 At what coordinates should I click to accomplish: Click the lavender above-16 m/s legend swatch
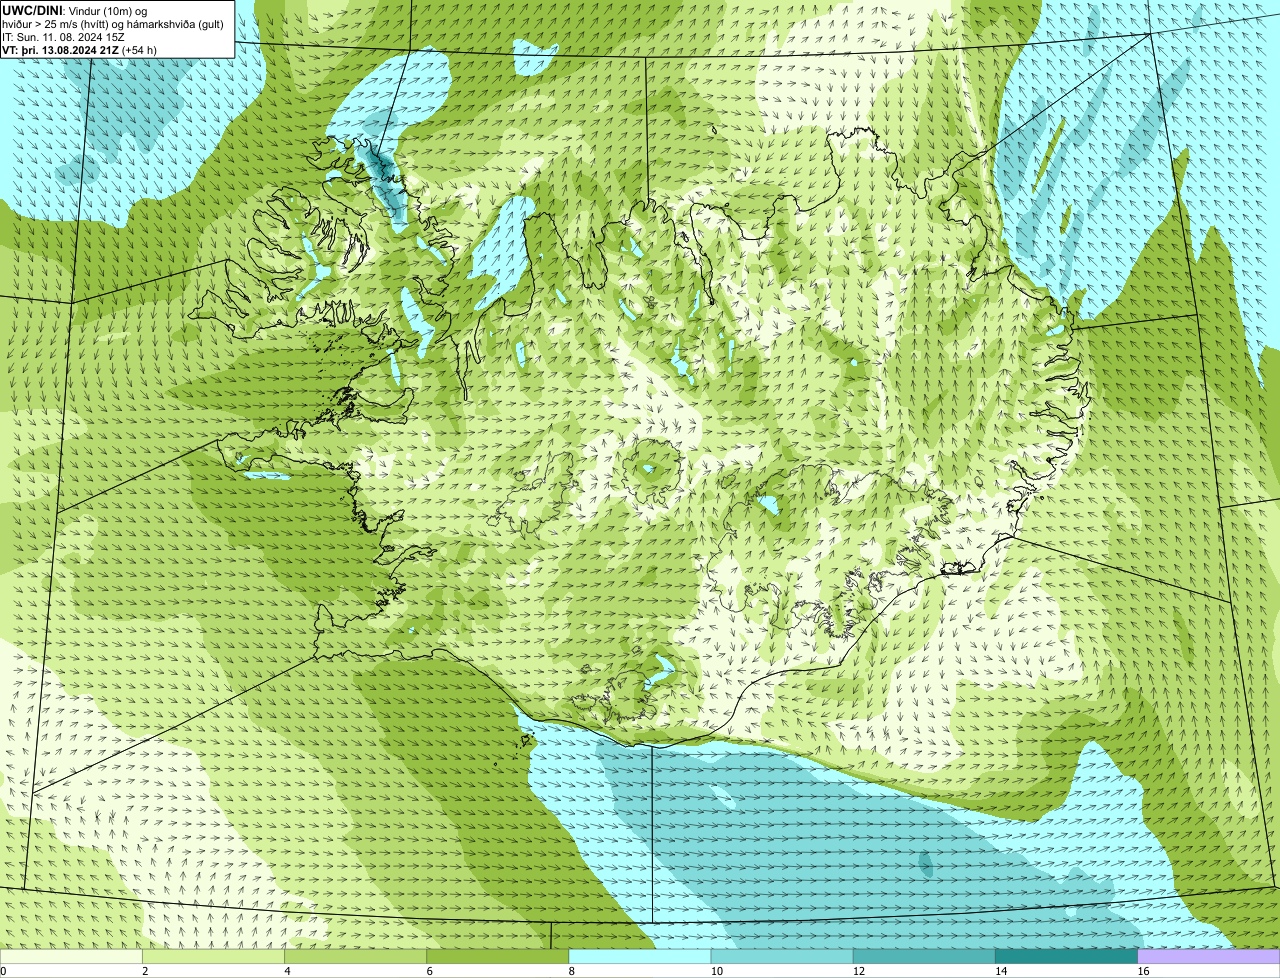tap(1209, 956)
